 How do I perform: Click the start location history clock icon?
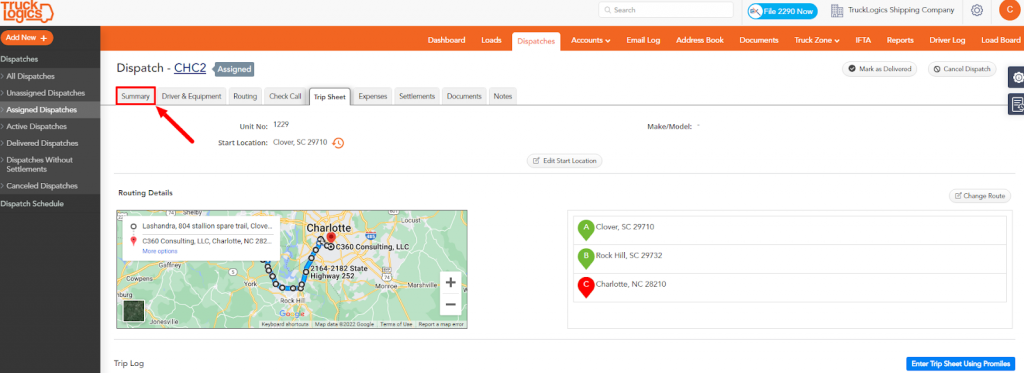point(338,143)
